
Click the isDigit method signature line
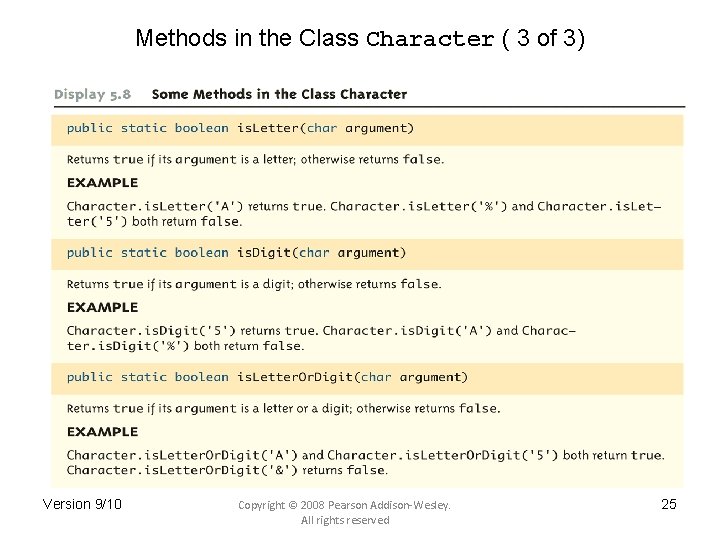(236, 253)
